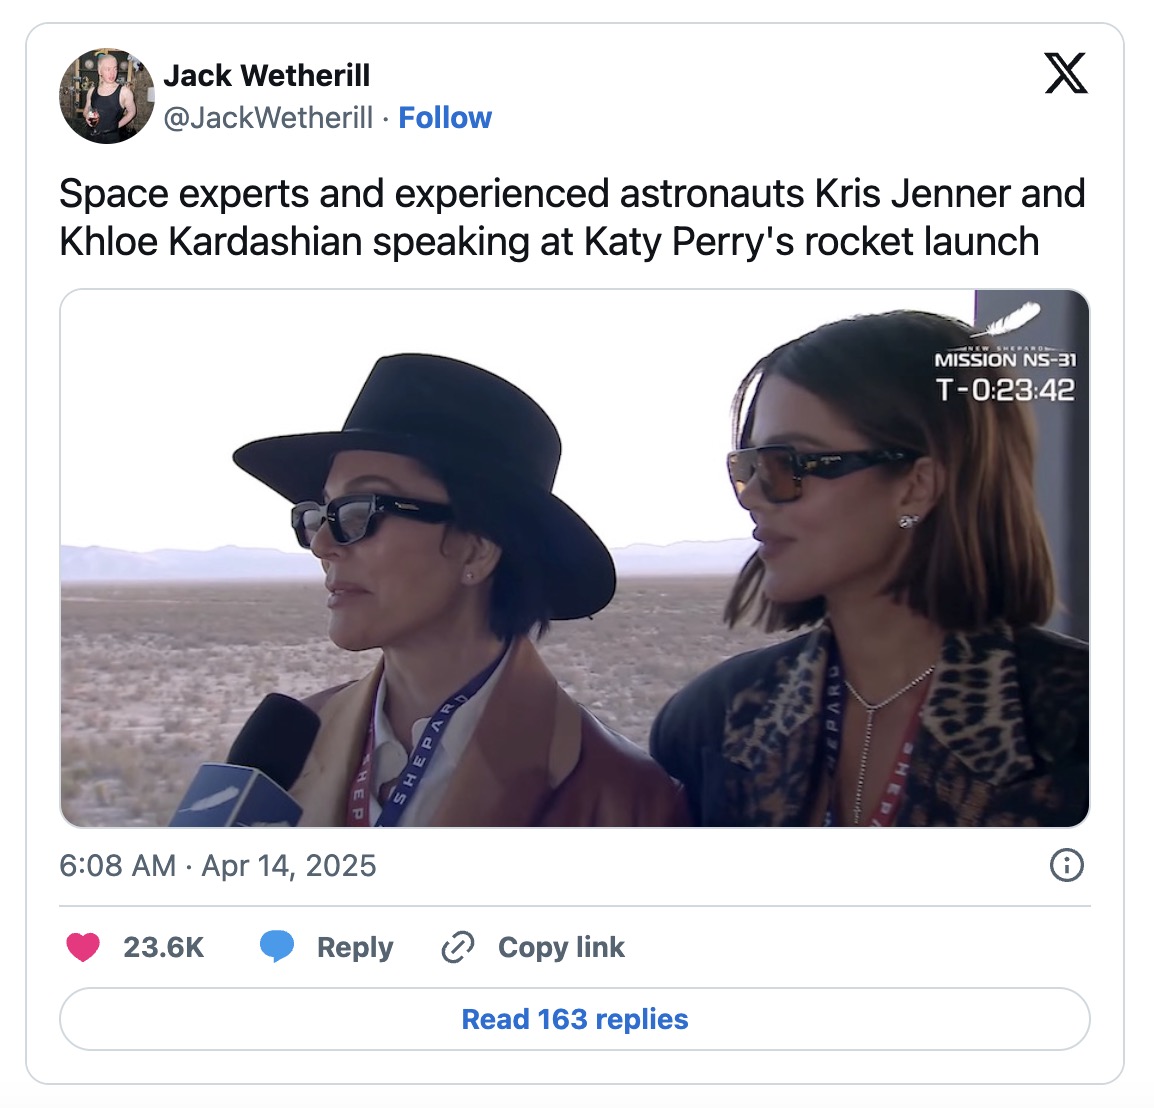Click the heart icon showing 23.6K likes
Image resolution: width=1154 pixels, height=1108 pixels.
pos(85,947)
